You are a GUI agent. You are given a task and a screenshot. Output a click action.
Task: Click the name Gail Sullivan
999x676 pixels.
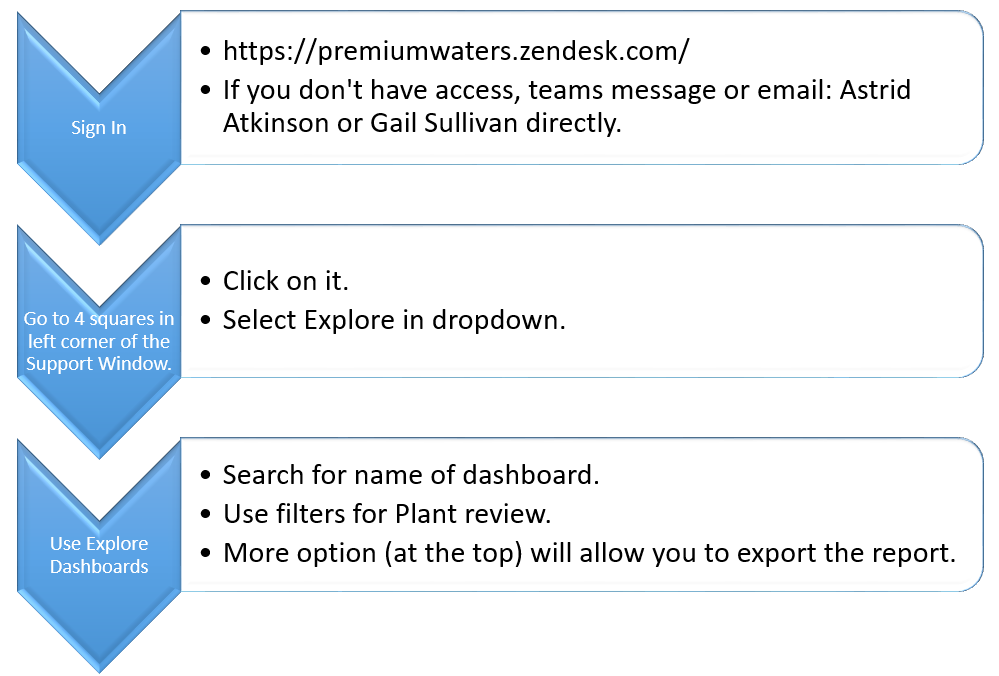pos(443,122)
